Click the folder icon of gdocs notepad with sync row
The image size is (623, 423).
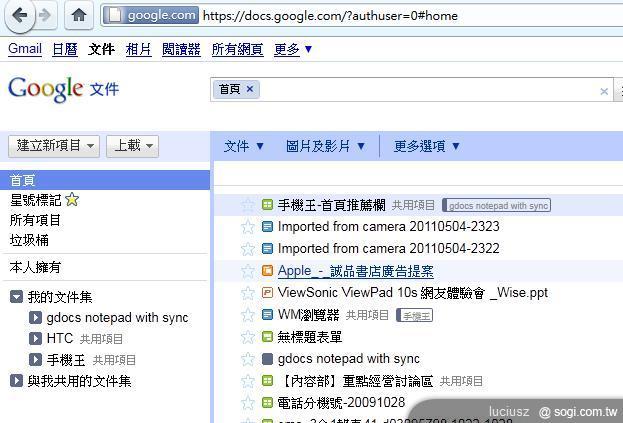point(267,359)
